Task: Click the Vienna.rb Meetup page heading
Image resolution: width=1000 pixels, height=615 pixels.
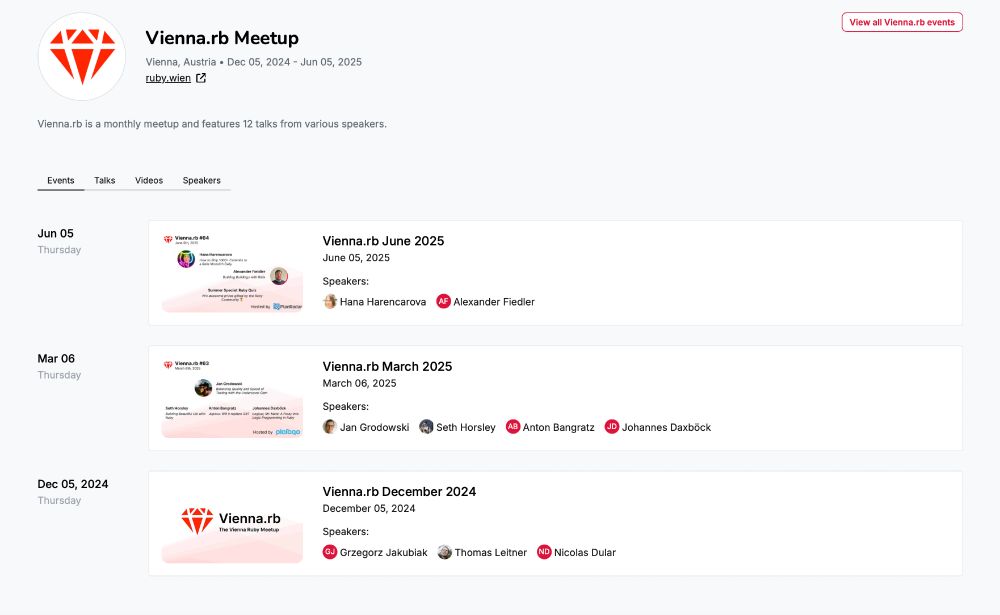Action: pos(222,38)
